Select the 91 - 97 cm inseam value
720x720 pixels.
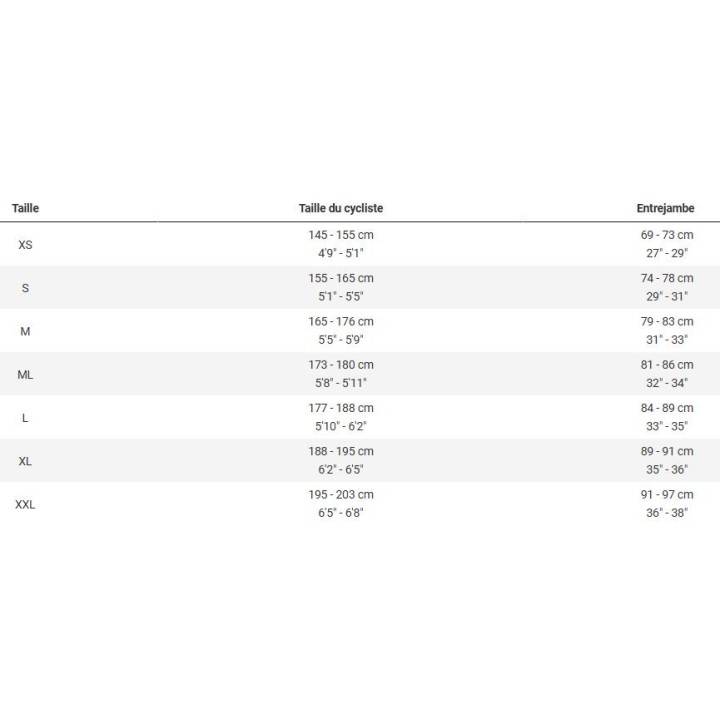click(667, 495)
